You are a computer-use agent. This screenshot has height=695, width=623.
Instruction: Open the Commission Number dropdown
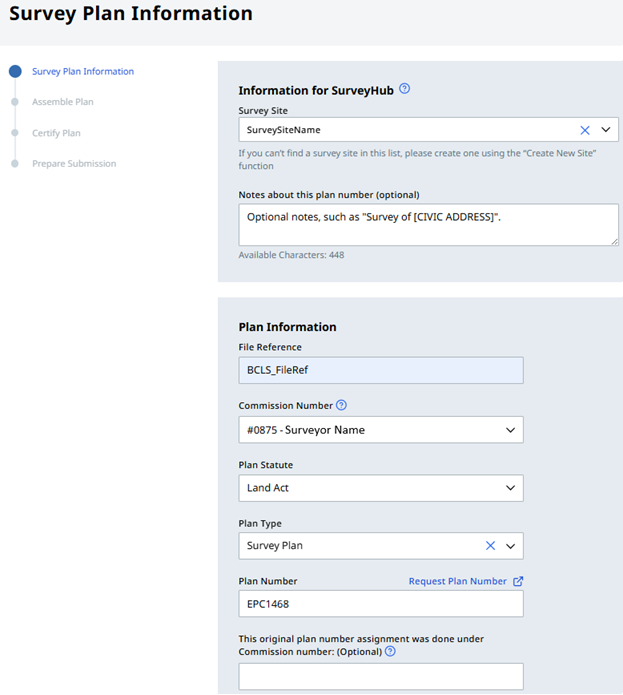[x=380, y=430]
